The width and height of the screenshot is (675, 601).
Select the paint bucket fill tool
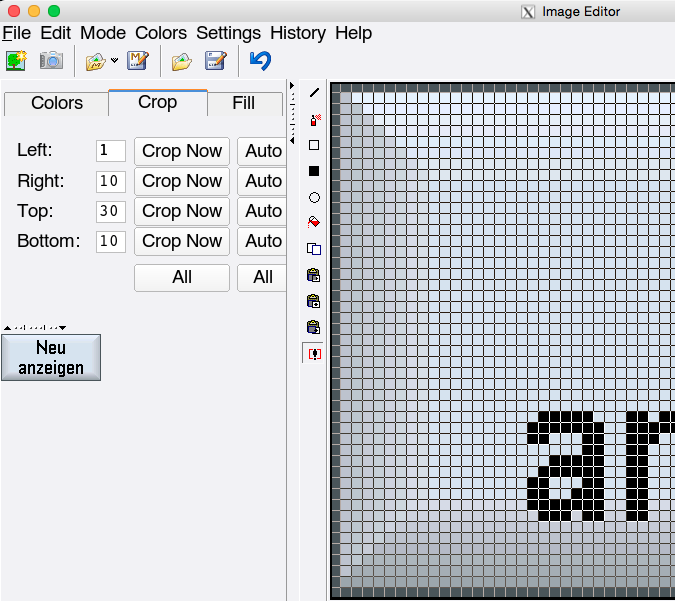(314, 222)
